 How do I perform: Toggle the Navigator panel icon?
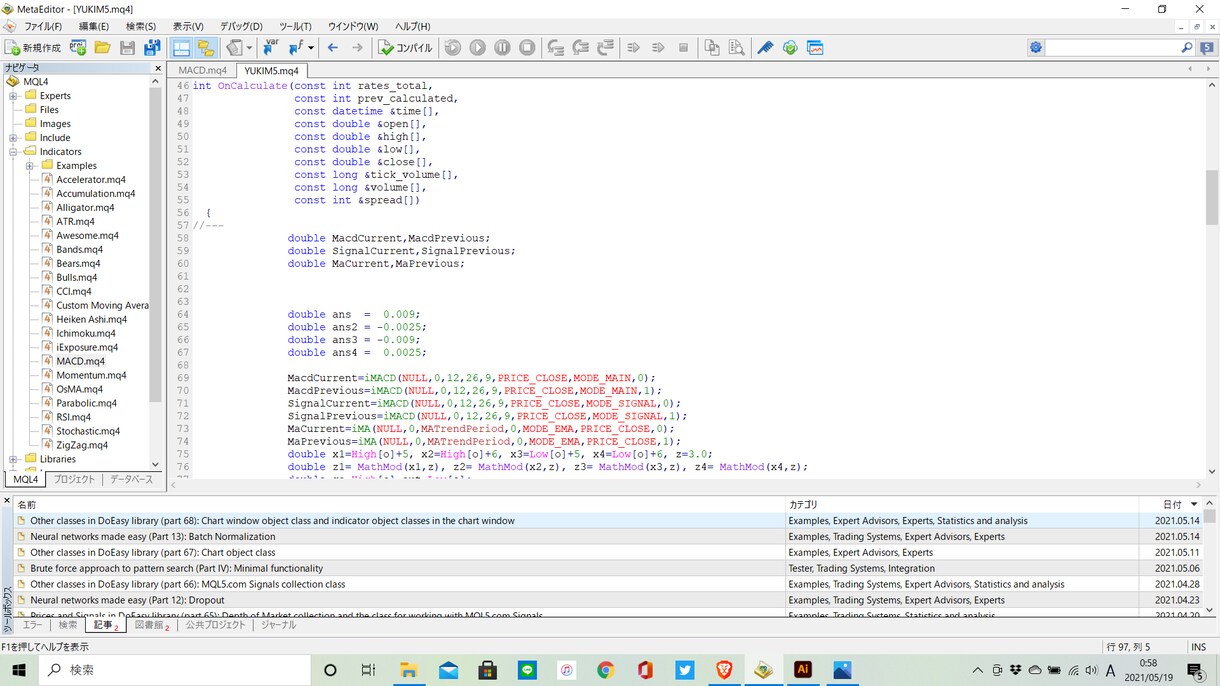181,47
